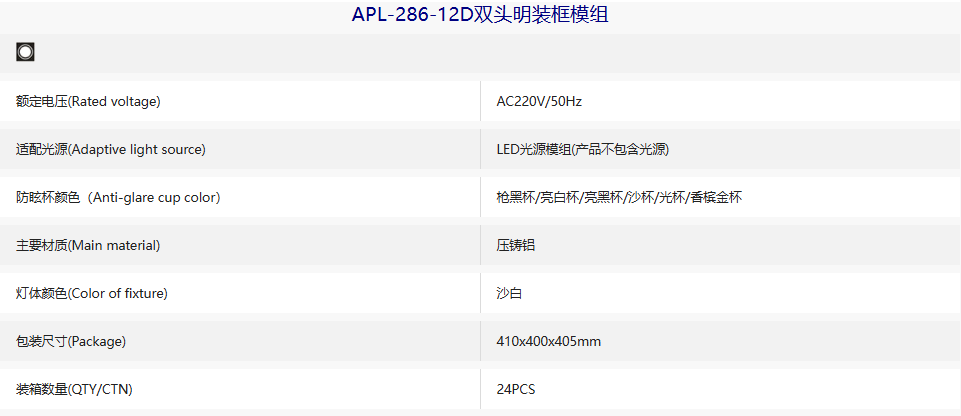
Task: Select the '24PCS' quantity value
Action: [x=515, y=389]
